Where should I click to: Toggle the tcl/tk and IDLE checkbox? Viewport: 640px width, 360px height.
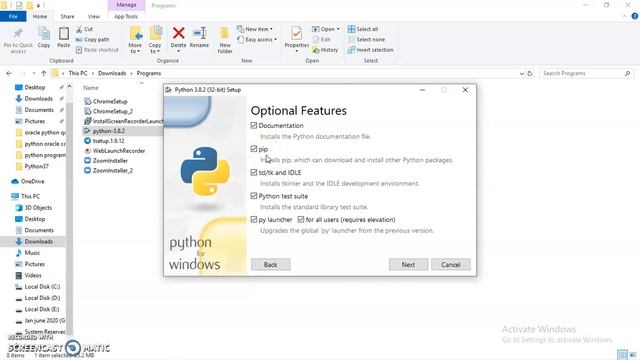click(254, 173)
